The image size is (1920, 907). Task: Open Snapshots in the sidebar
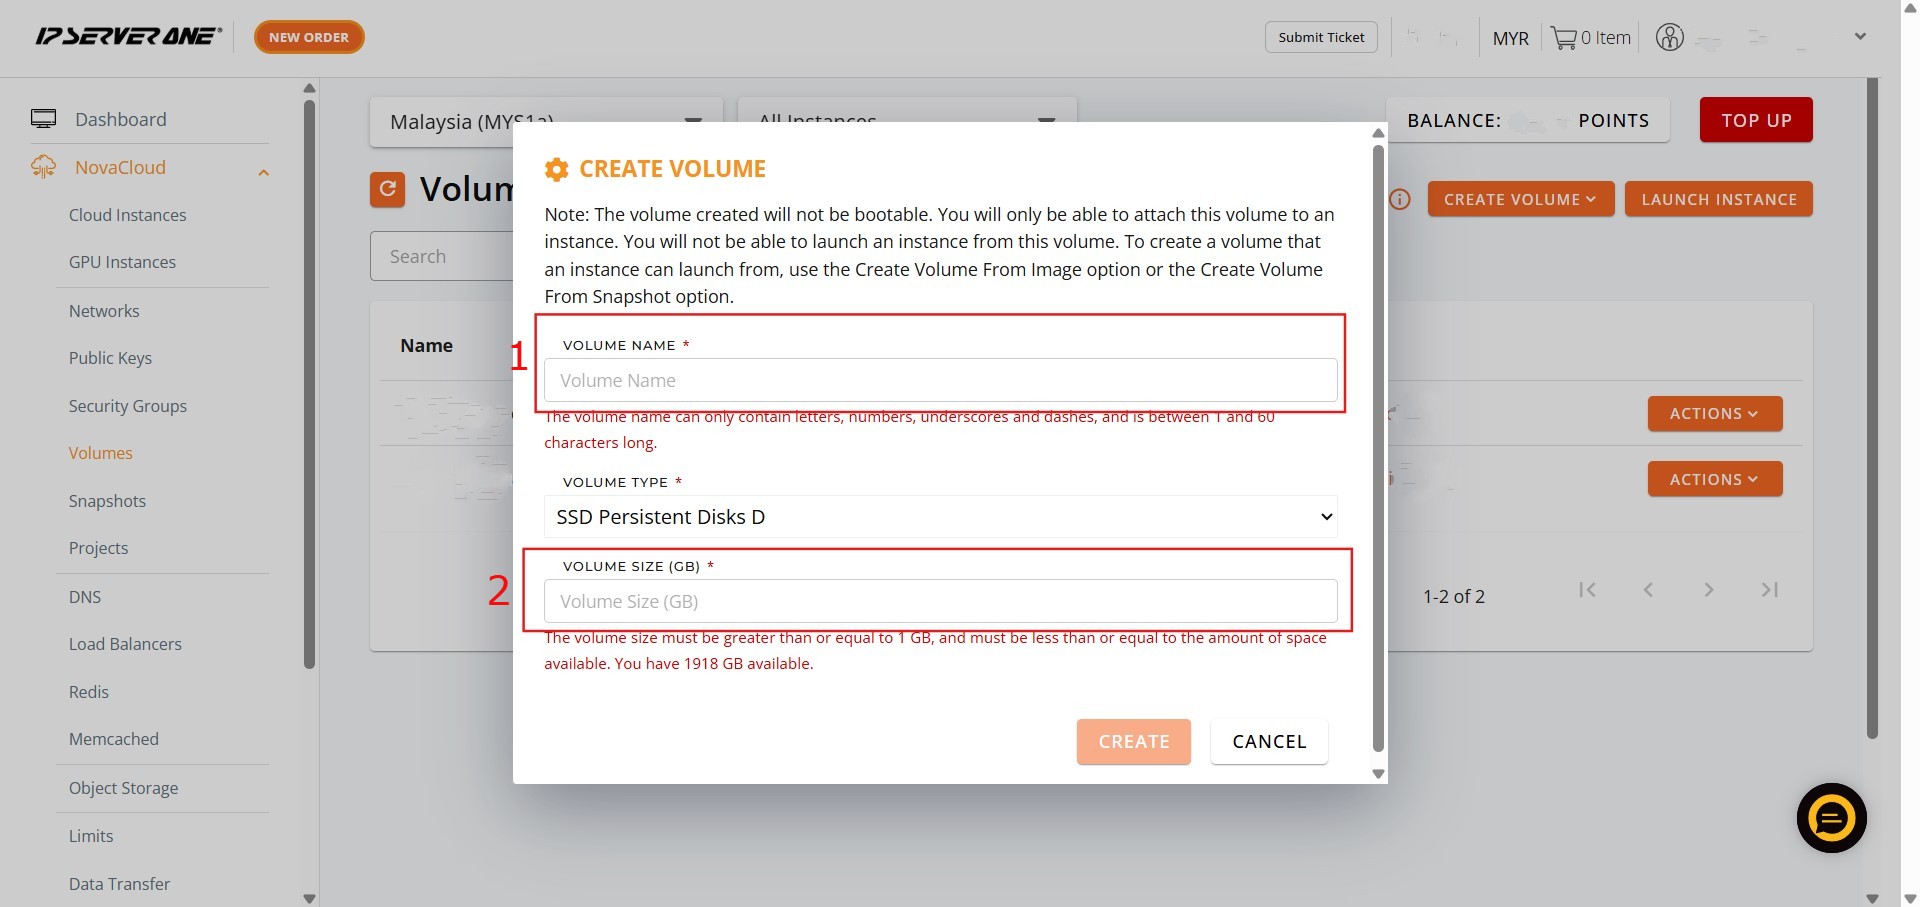click(x=107, y=501)
